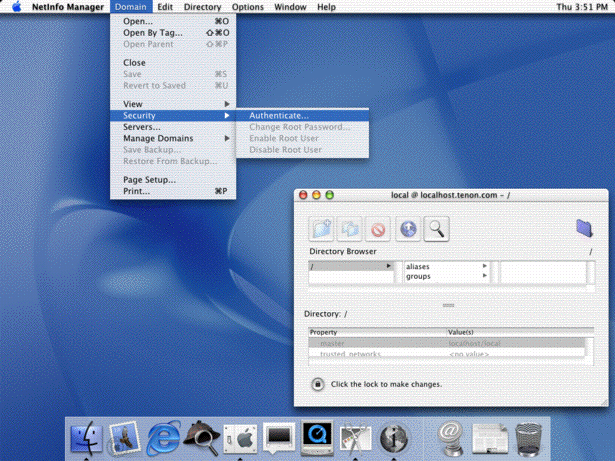Open Sherlock from the Dock

(202, 439)
